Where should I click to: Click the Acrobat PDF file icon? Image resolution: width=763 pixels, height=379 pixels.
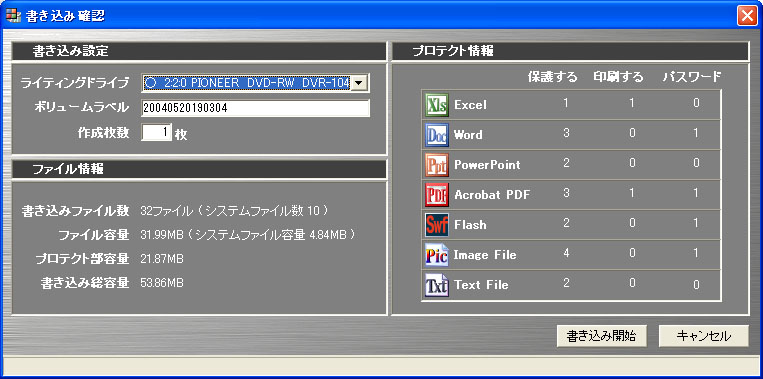[436, 195]
